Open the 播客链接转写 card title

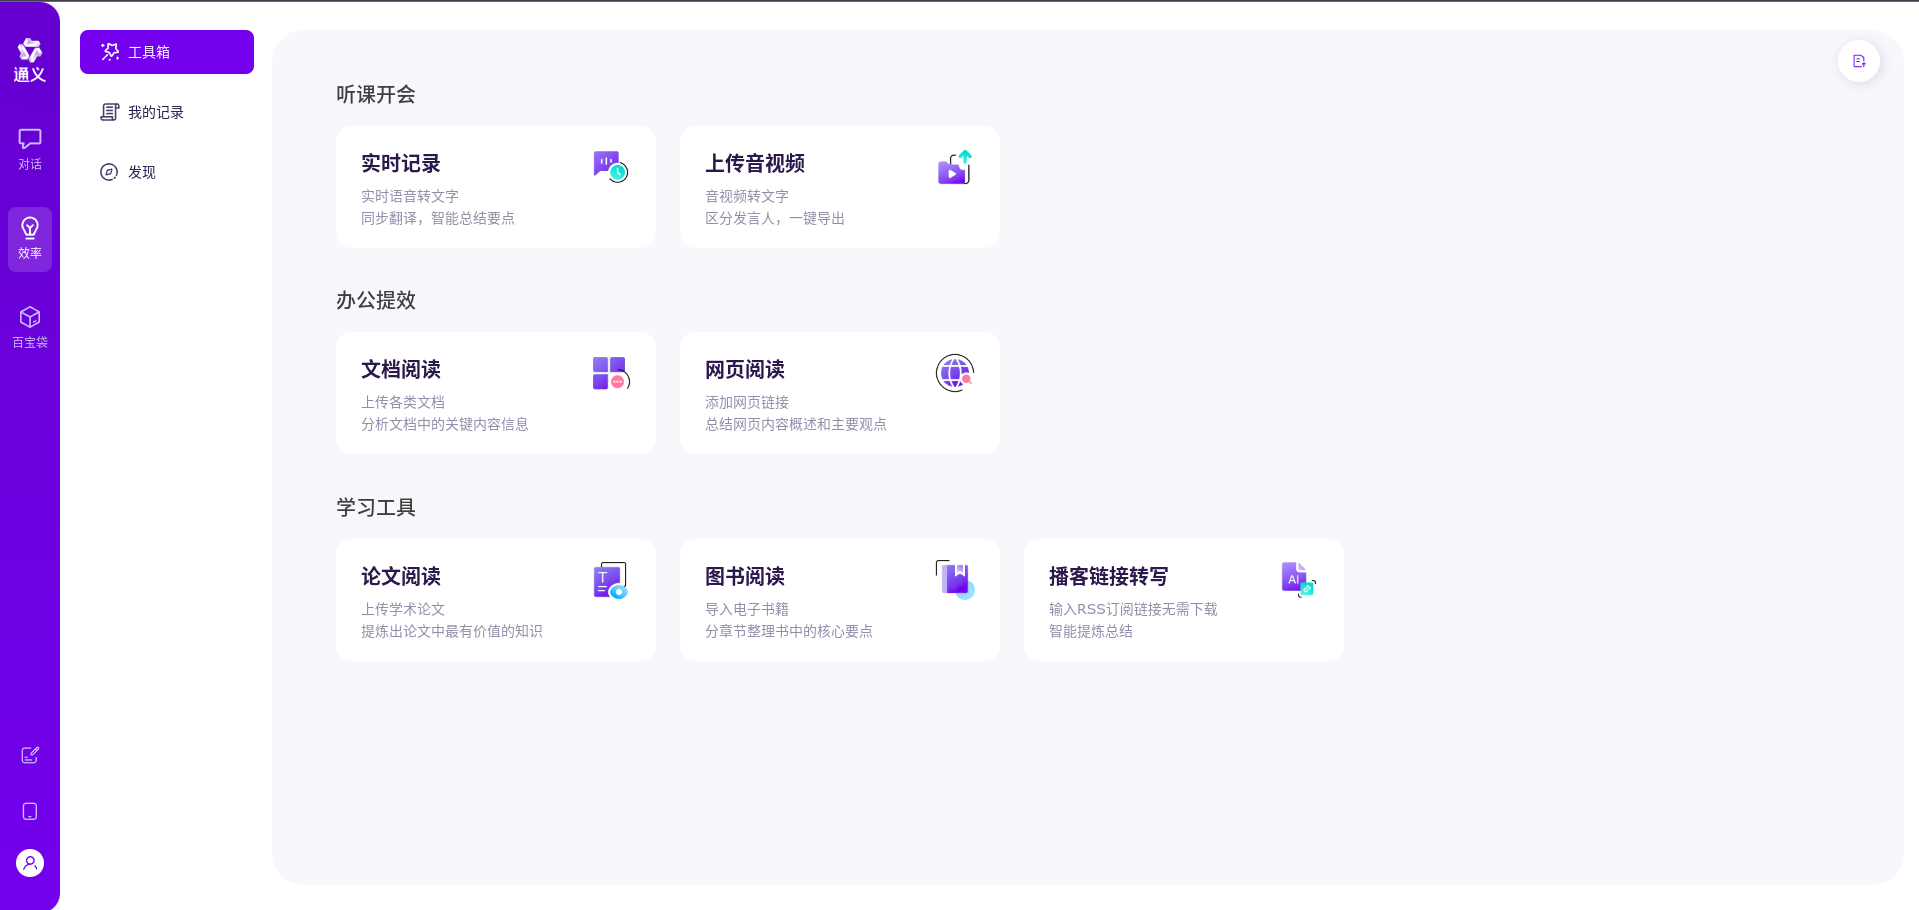[x=1108, y=576]
